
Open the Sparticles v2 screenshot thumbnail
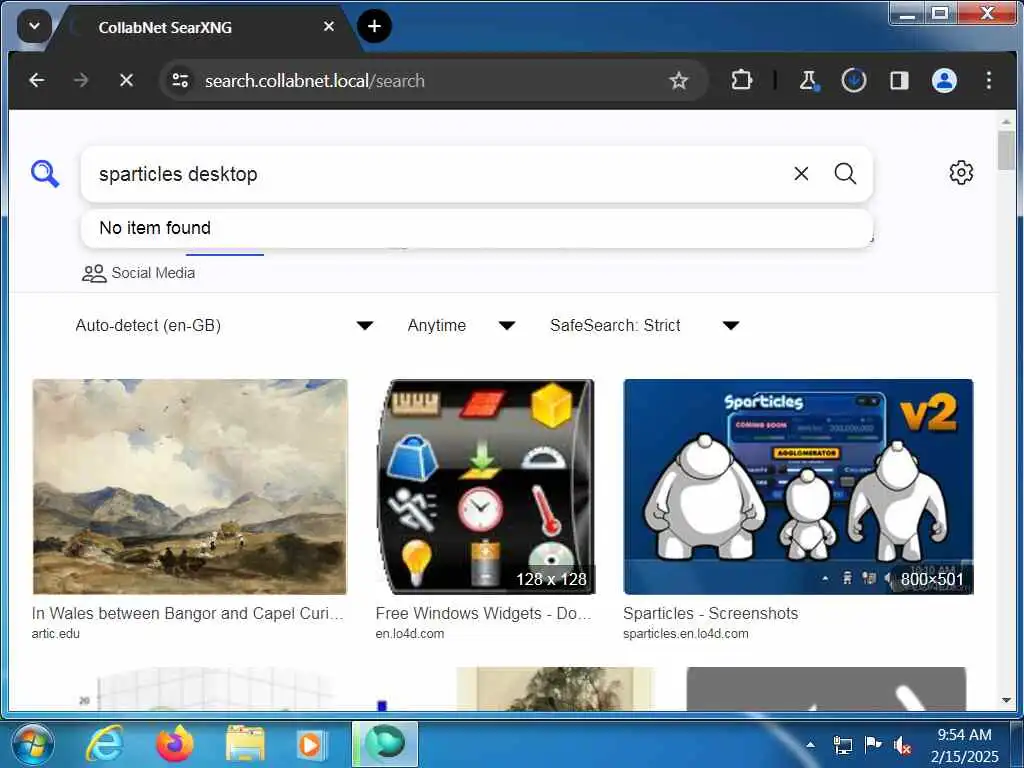pyautogui.click(x=798, y=487)
